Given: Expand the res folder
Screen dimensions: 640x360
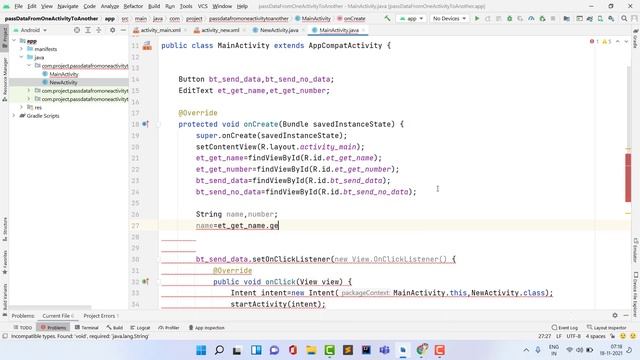Looking at the screenshot, I should pyautogui.click(x=21, y=107).
